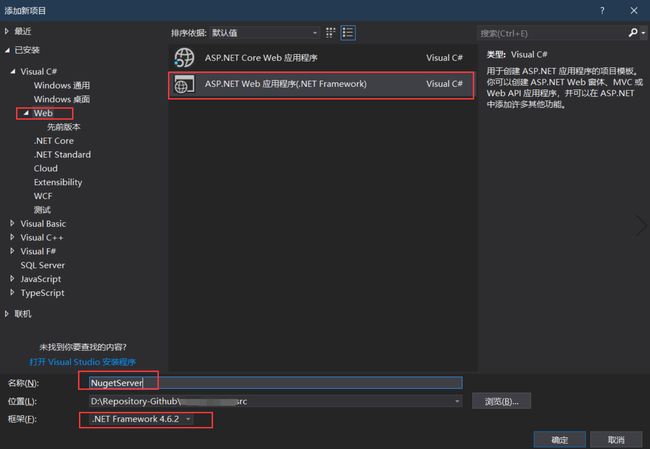The height and width of the screenshot is (449, 650).
Task: Click the 取消 (Cancel) button
Action: (616, 439)
